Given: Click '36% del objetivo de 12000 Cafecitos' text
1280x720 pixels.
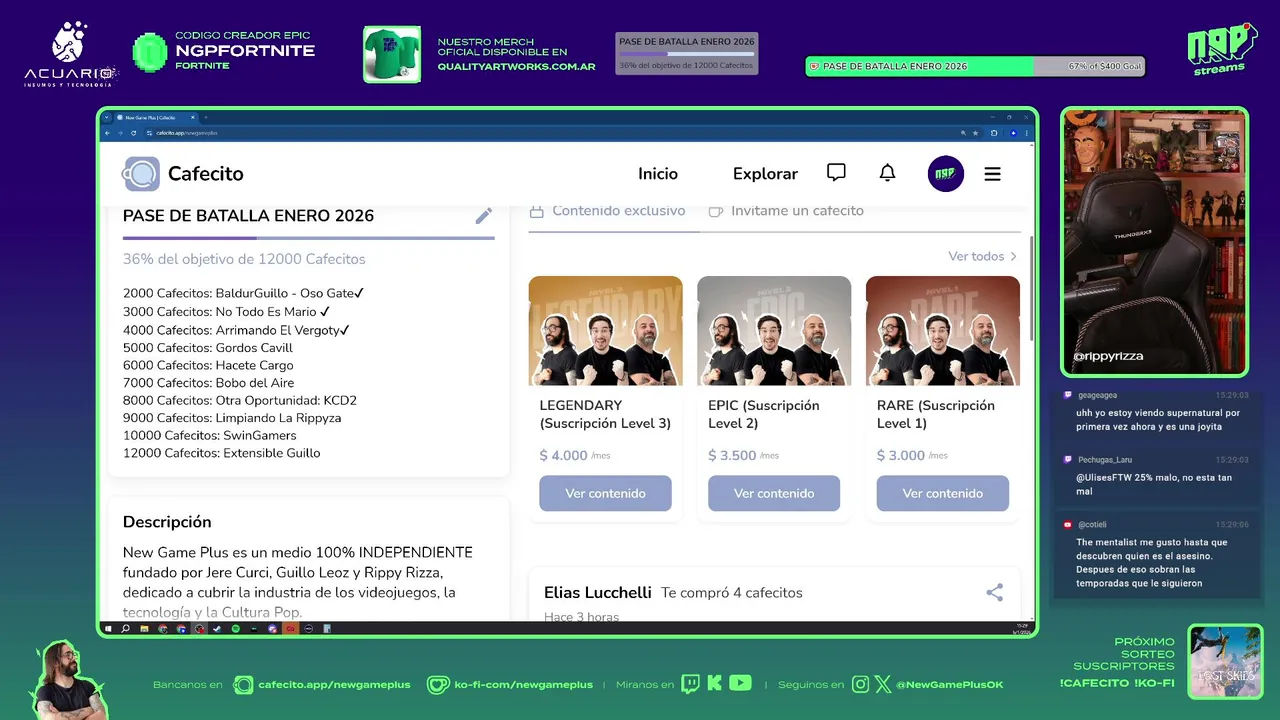Looking at the screenshot, I should [244, 259].
